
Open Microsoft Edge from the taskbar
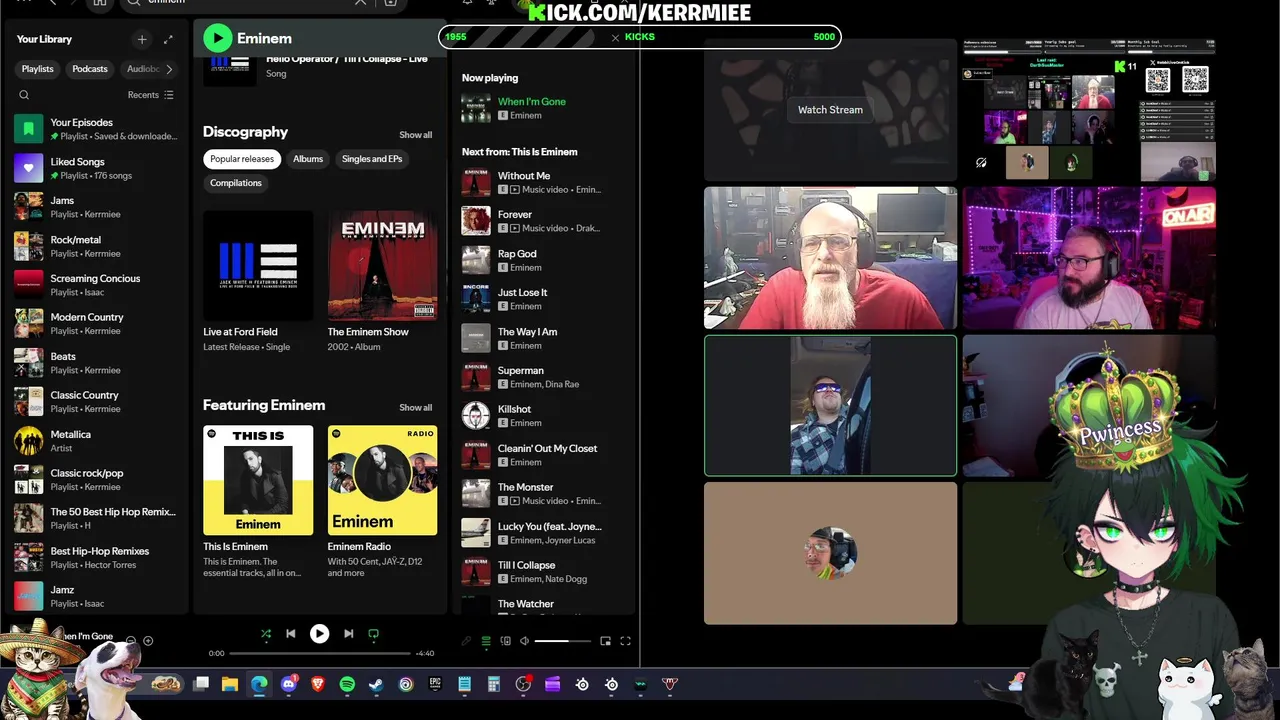point(259,684)
